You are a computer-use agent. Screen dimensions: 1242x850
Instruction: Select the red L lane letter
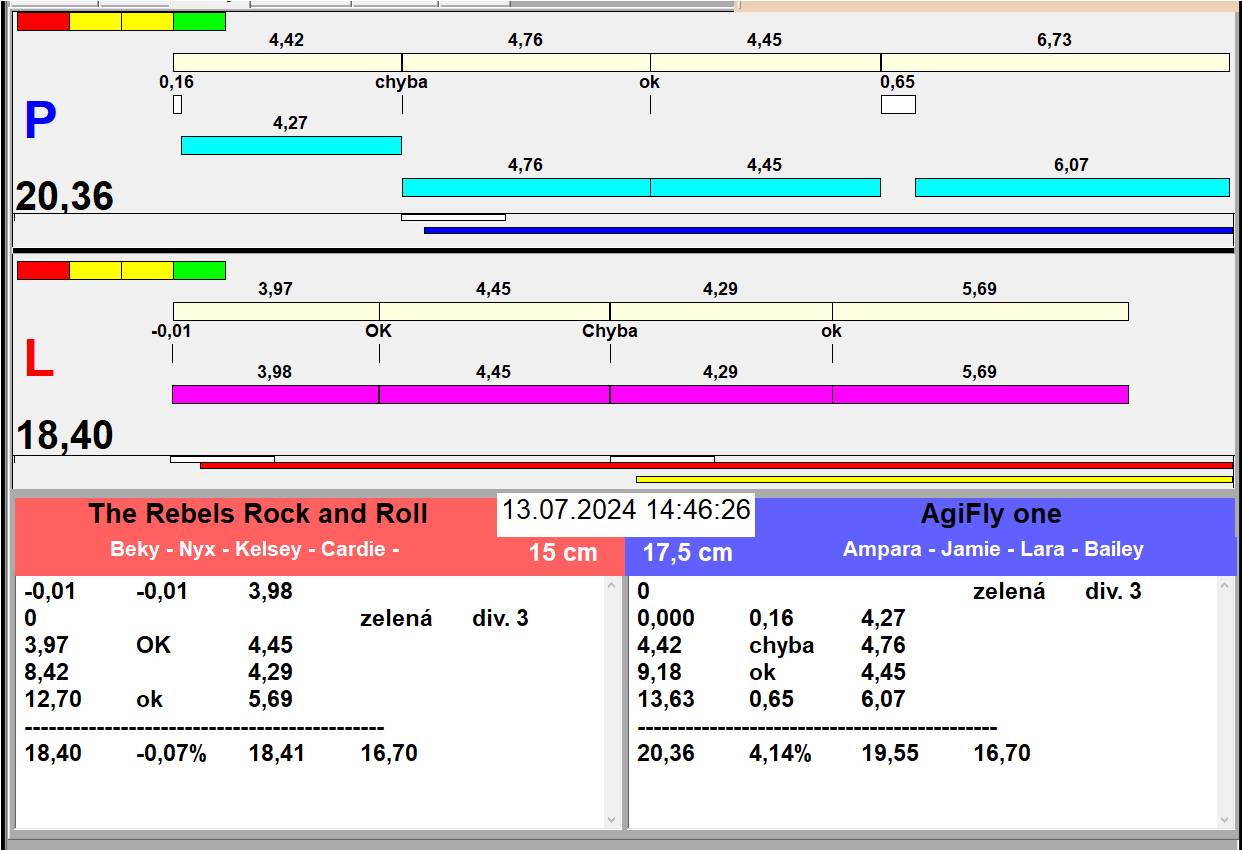click(38, 360)
